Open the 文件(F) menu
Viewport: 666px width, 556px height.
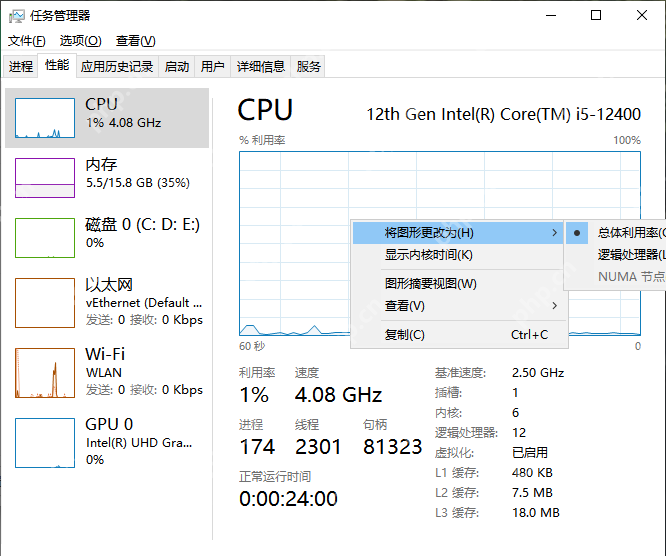coord(26,41)
